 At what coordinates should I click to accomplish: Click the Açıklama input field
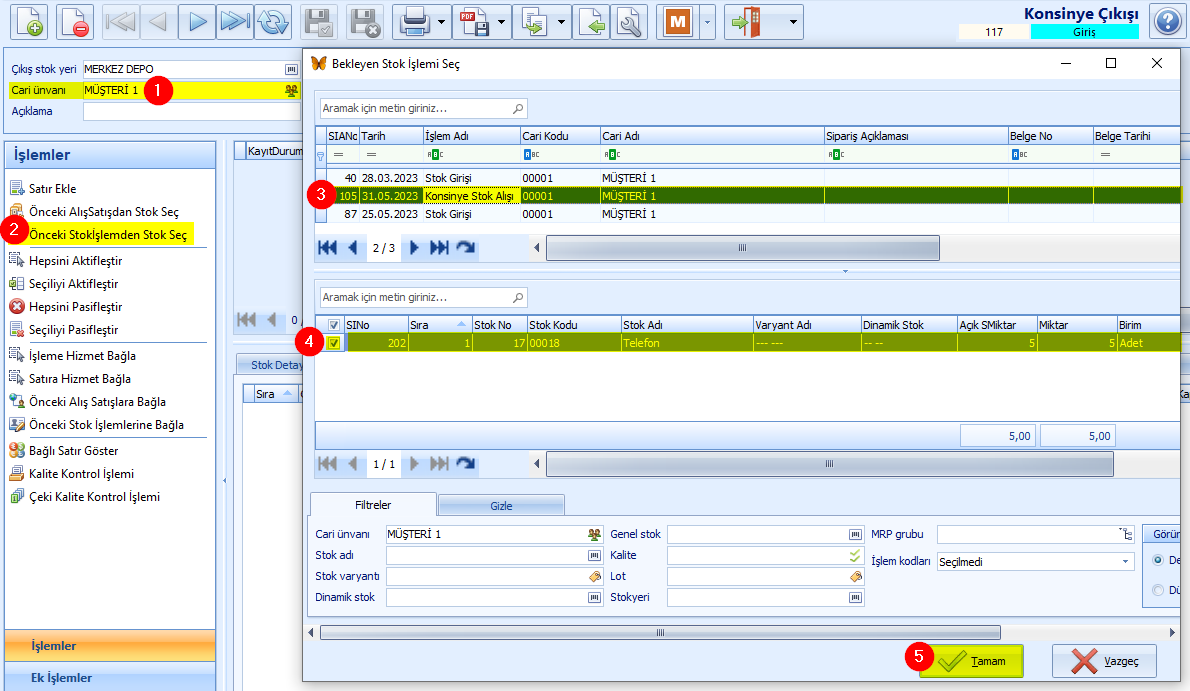coord(191,111)
